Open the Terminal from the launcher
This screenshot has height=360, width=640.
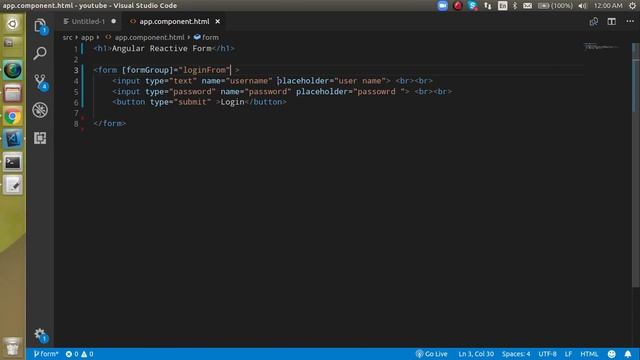click(x=13, y=162)
